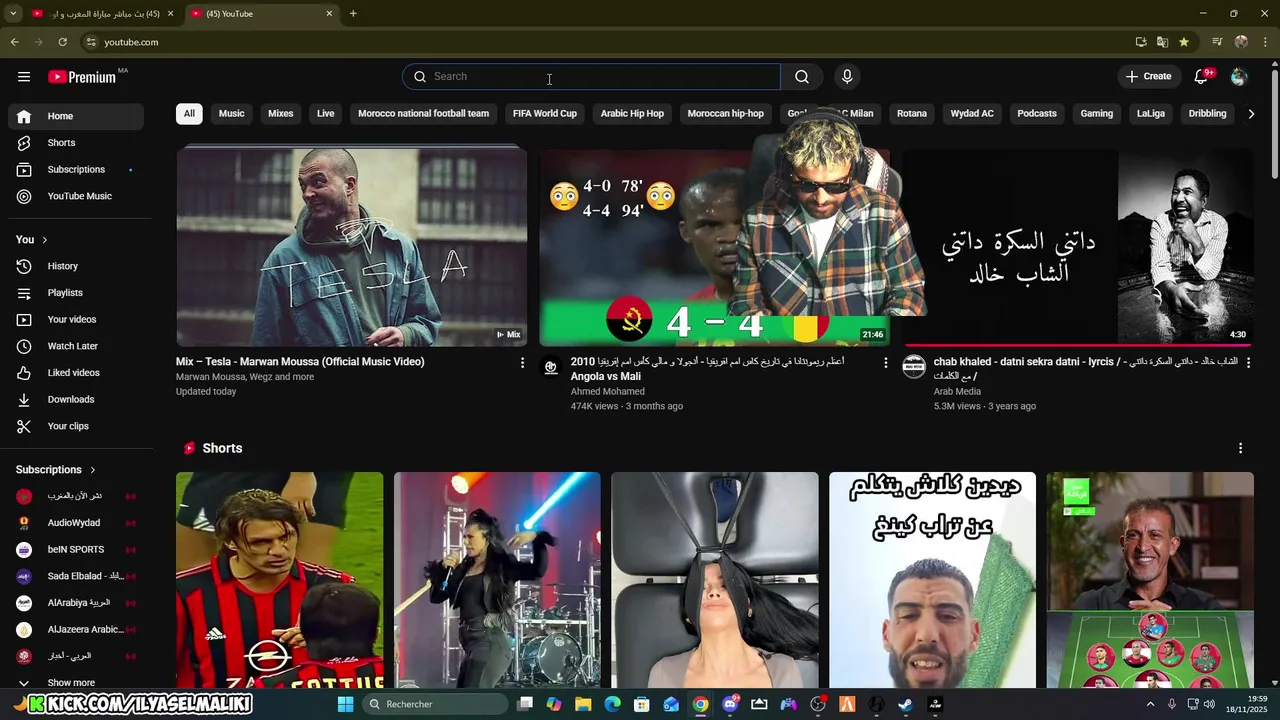The width and height of the screenshot is (1280, 720).
Task: Play the Tesla Marwan Moussa mix thumbnail
Action: point(352,247)
